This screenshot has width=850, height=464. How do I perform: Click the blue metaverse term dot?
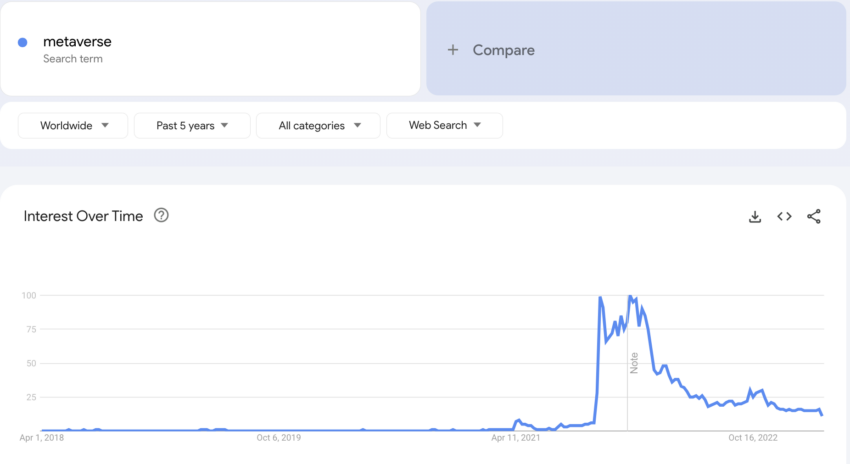click(22, 43)
